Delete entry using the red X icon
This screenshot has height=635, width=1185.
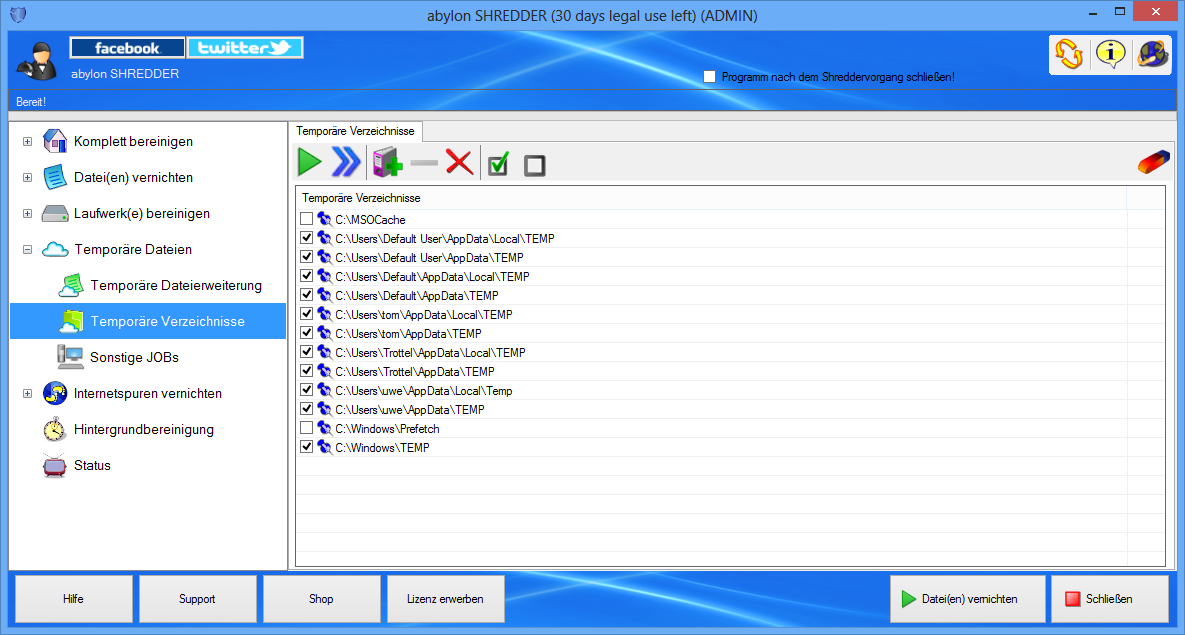459,163
